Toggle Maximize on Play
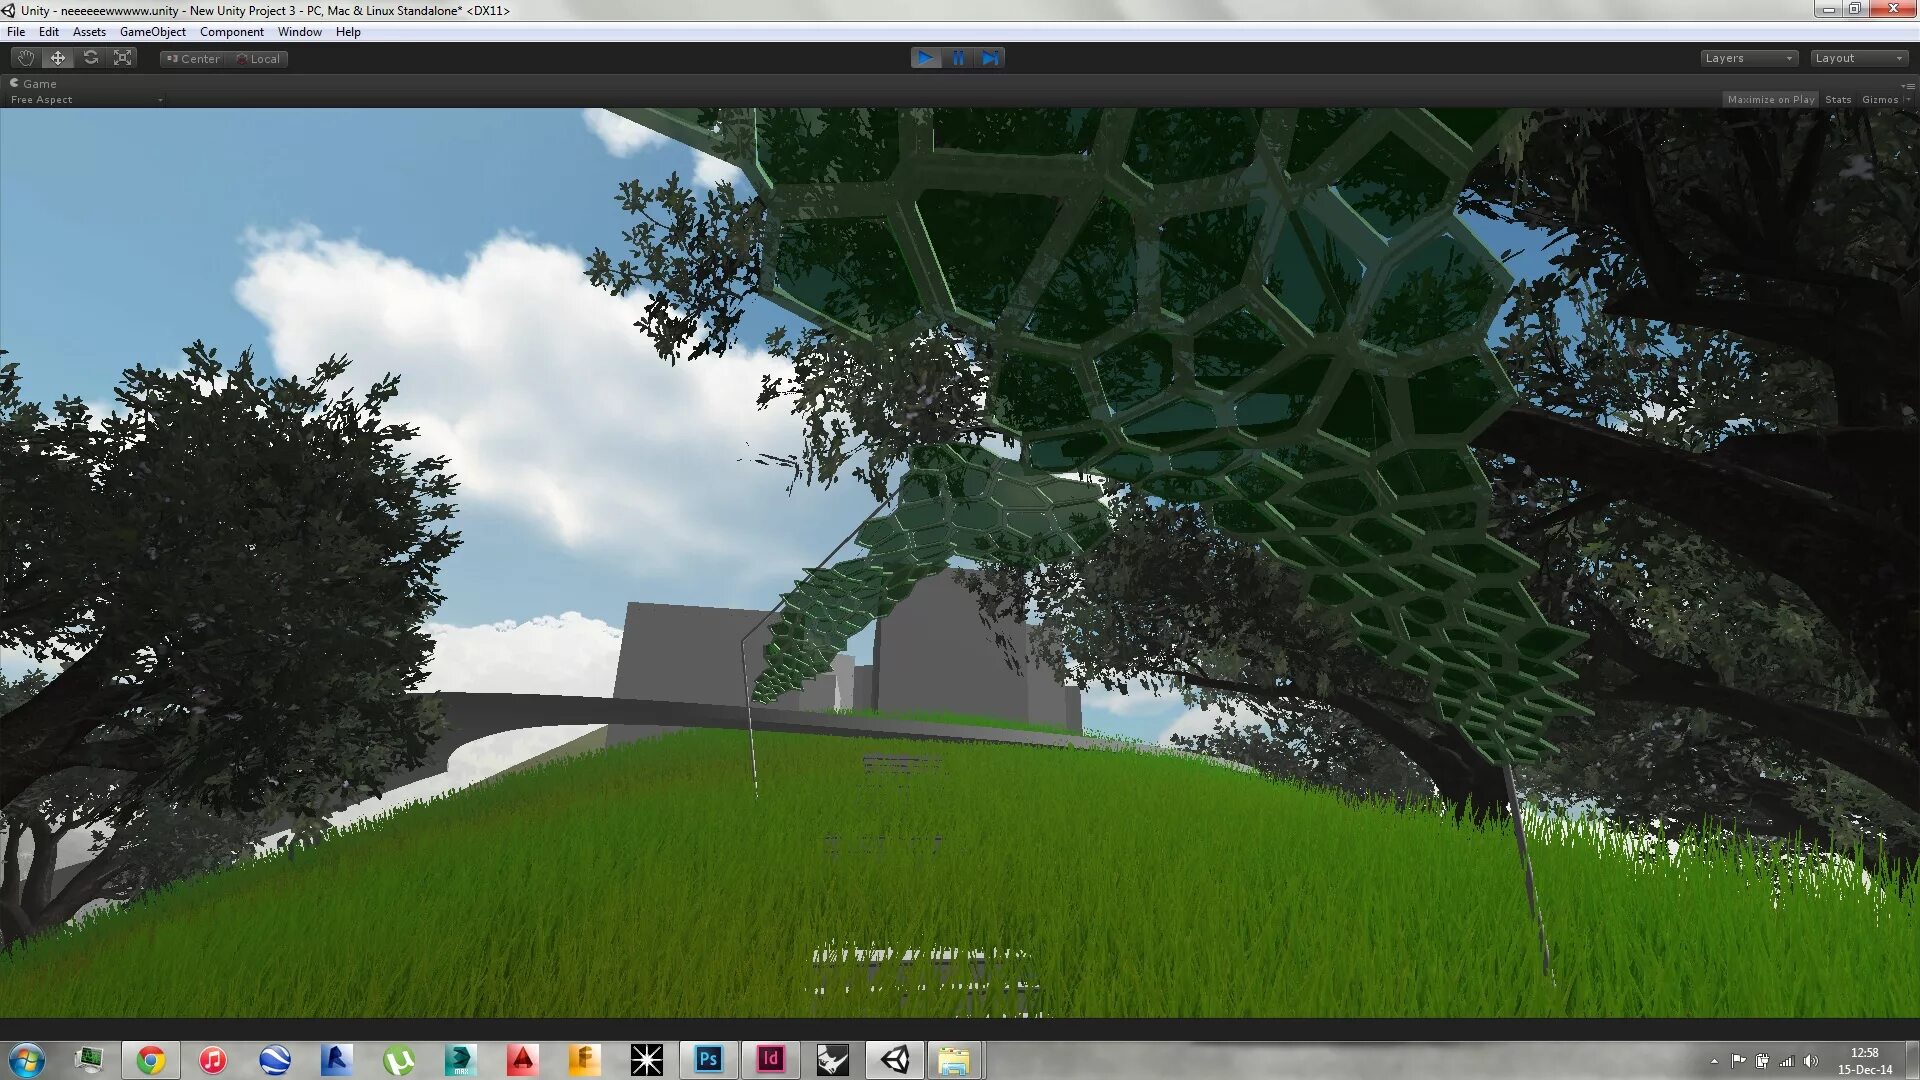 (1770, 99)
